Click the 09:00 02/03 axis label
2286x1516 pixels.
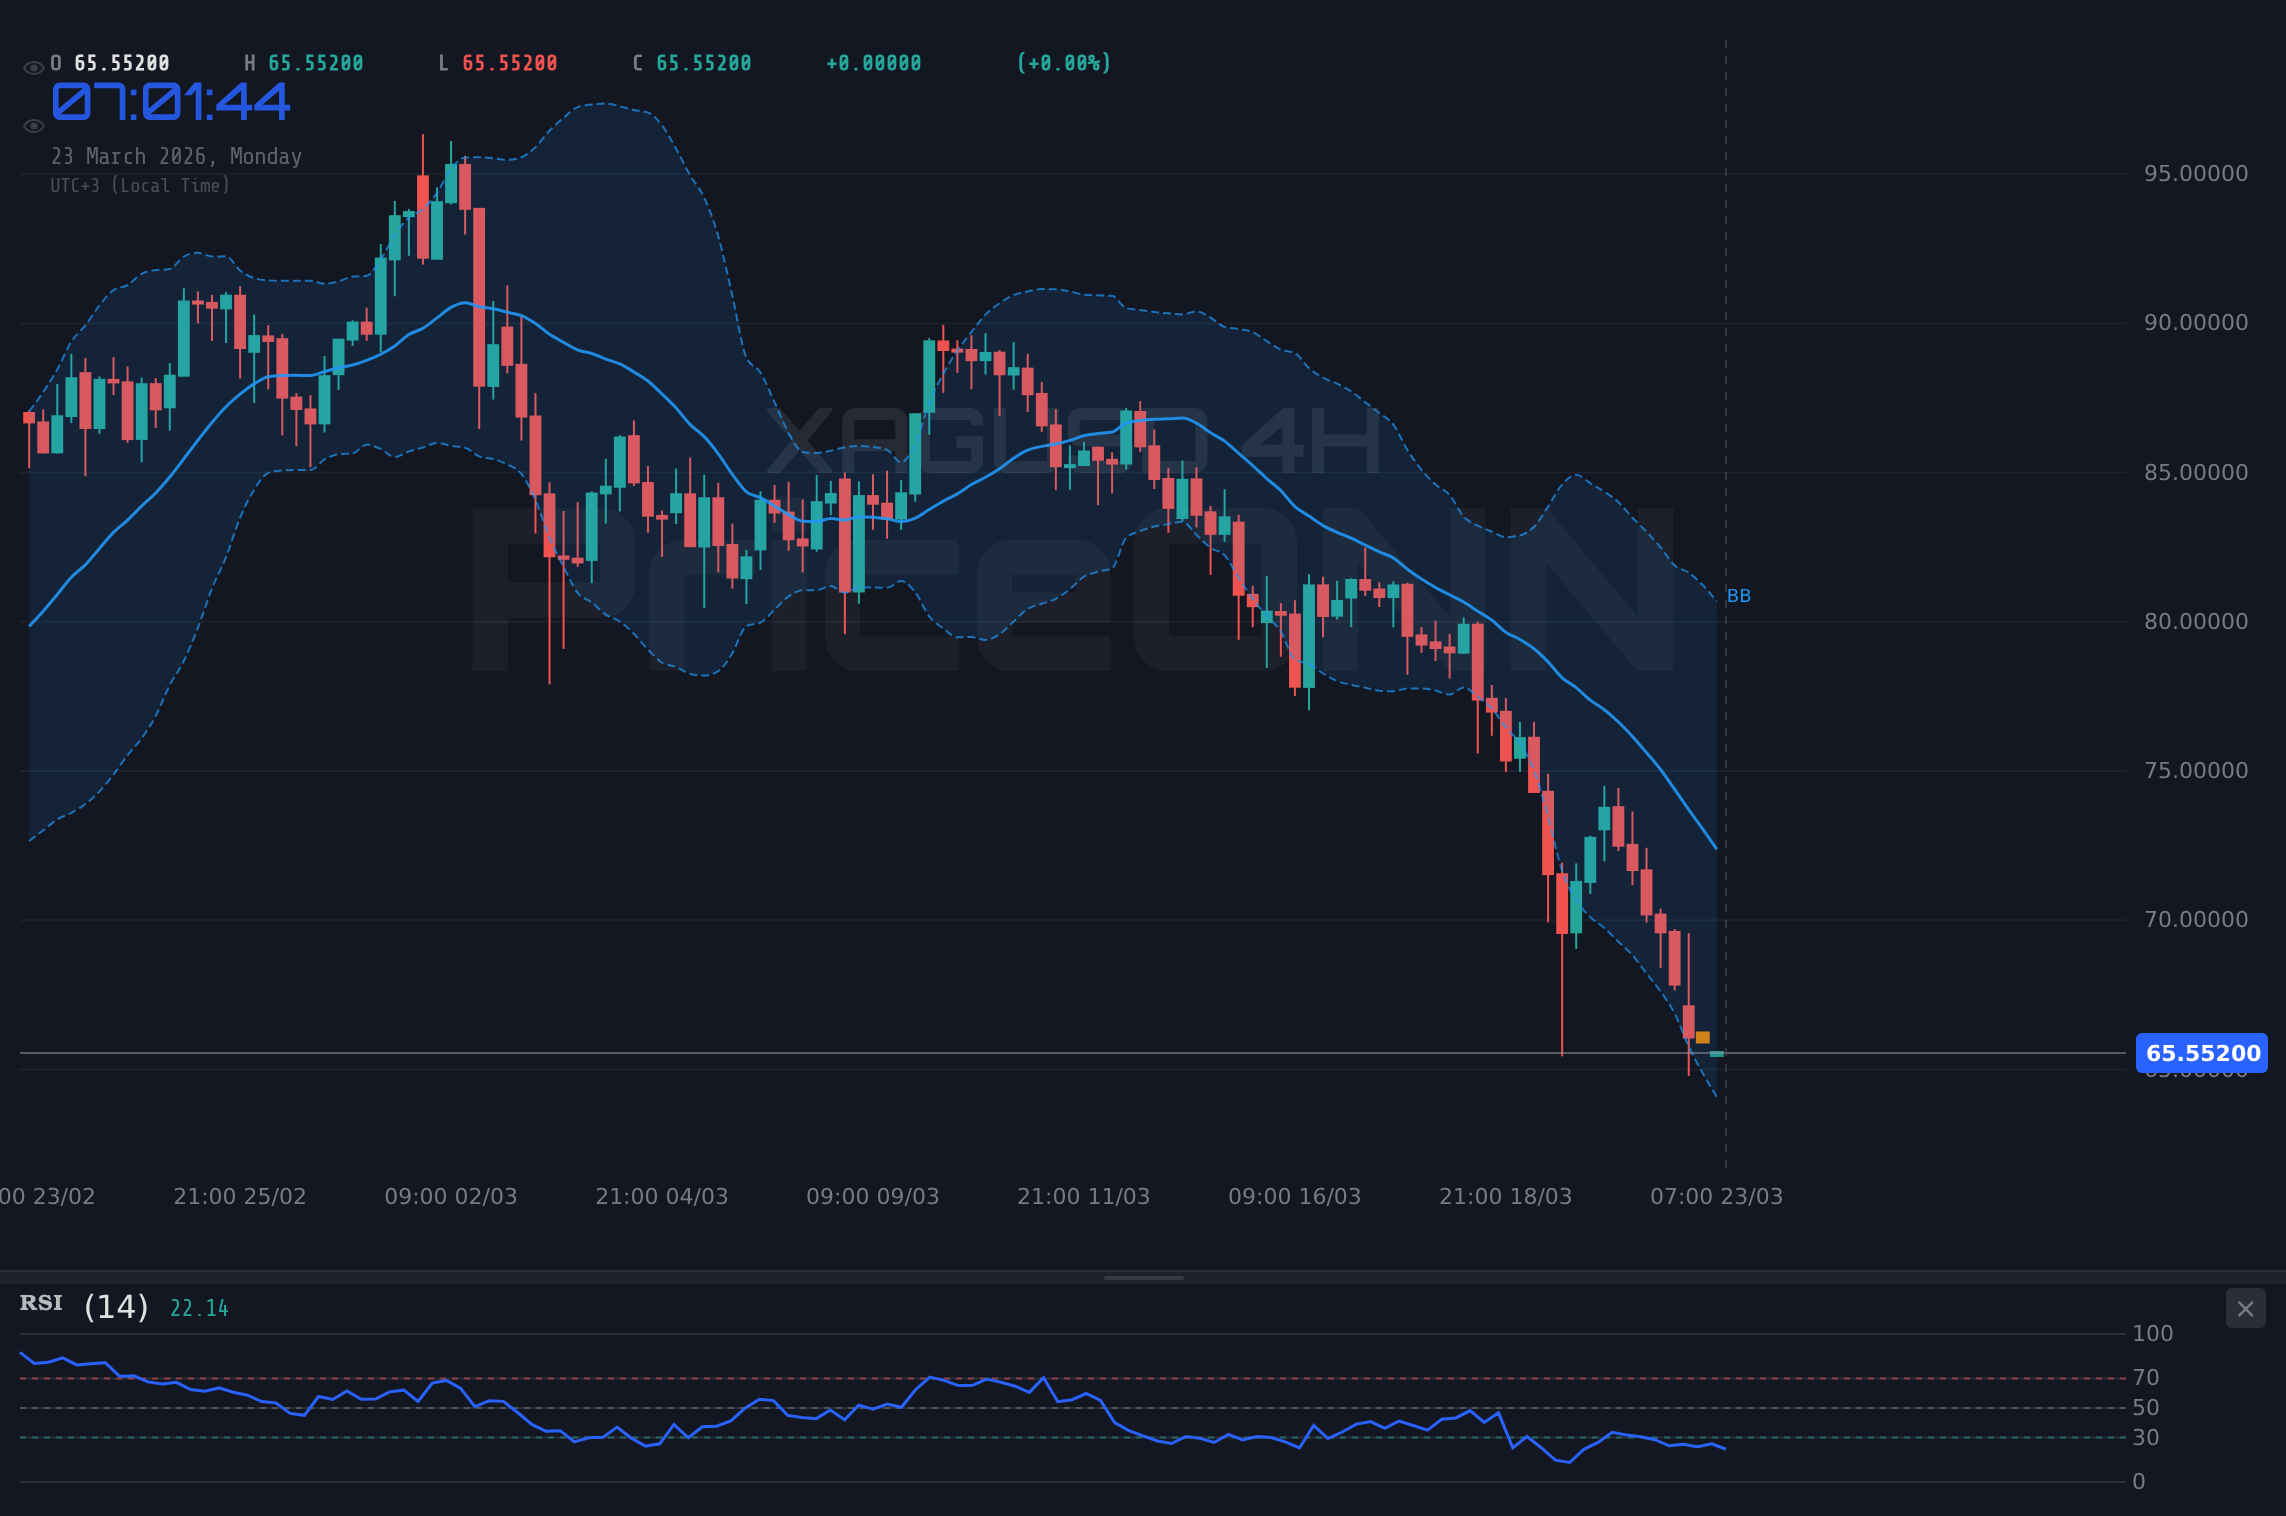click(x=452, y=1196)
